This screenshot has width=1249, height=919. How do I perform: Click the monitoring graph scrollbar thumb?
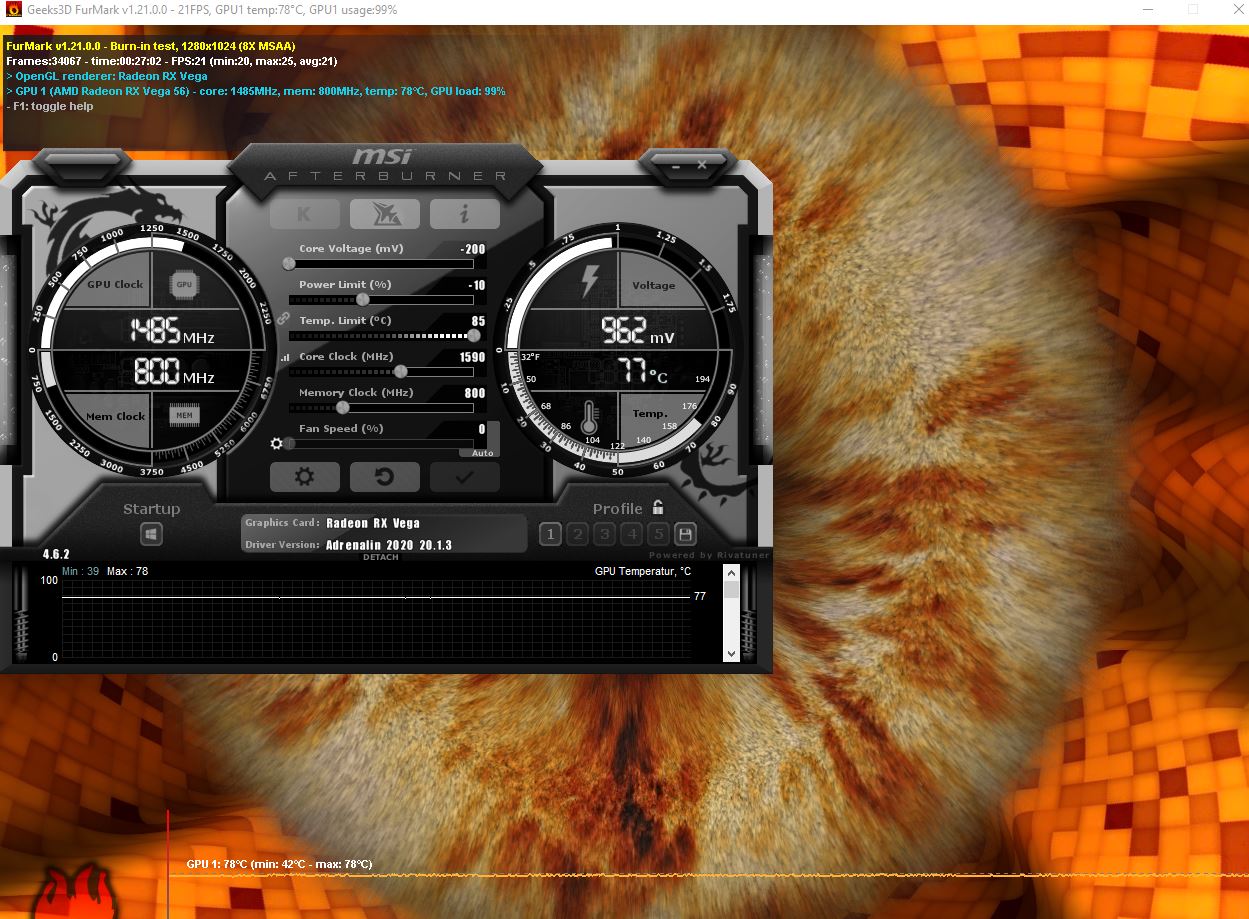[x=731, y=589]
